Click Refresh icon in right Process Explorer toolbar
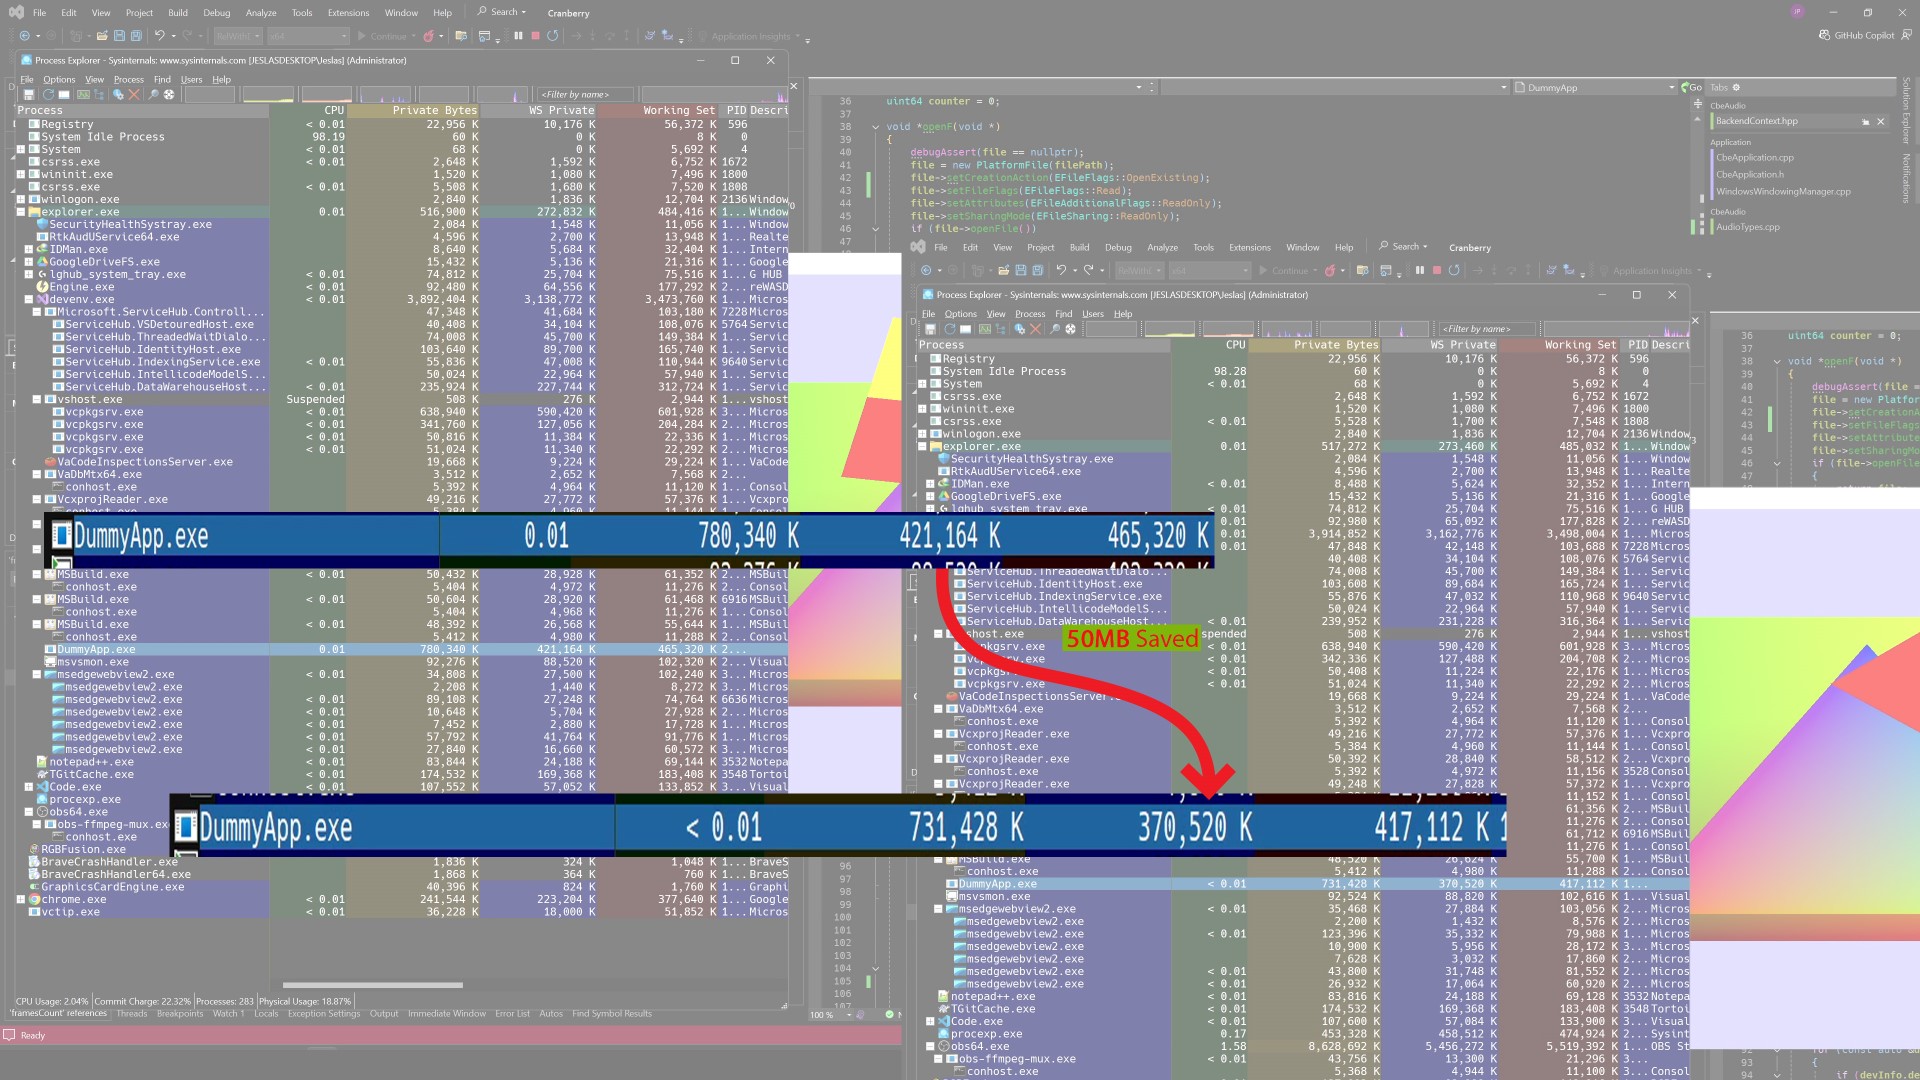 pos(949,329)
